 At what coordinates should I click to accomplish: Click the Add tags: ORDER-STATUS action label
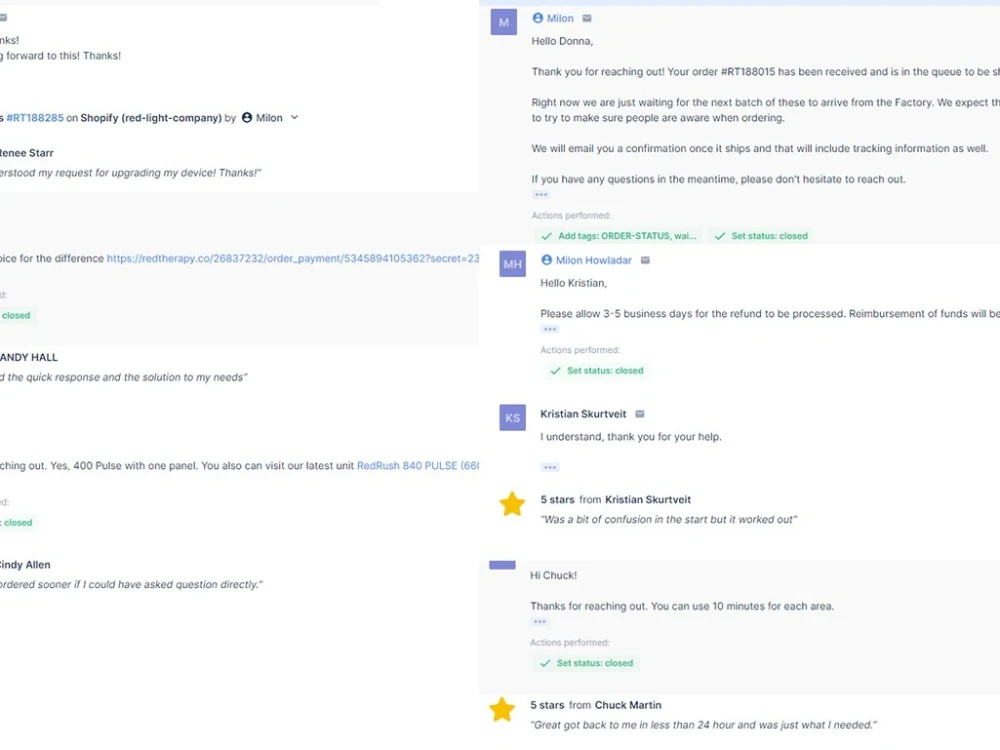pos(612,235)
